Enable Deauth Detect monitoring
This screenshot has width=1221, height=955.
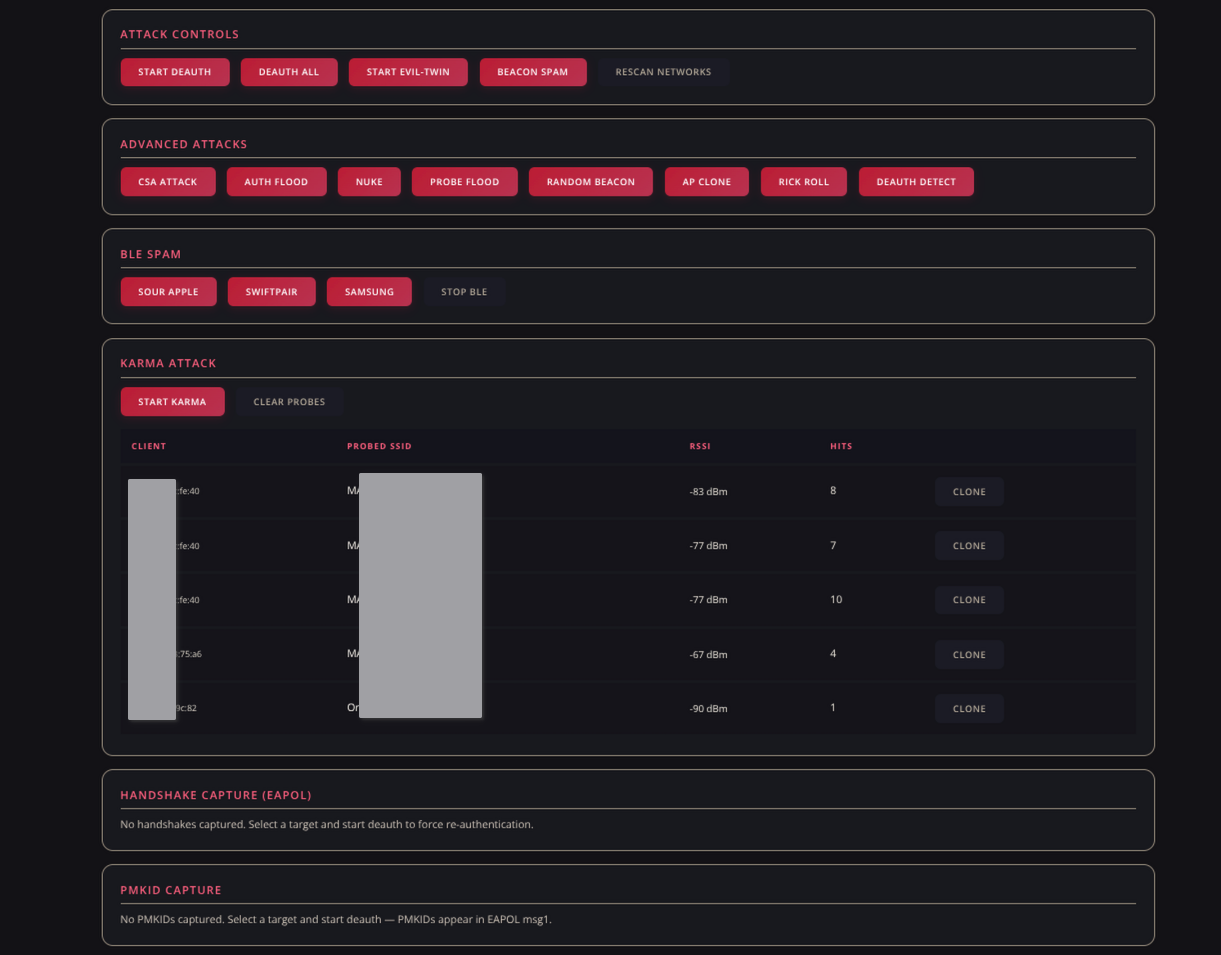click(x=916, y=181)
